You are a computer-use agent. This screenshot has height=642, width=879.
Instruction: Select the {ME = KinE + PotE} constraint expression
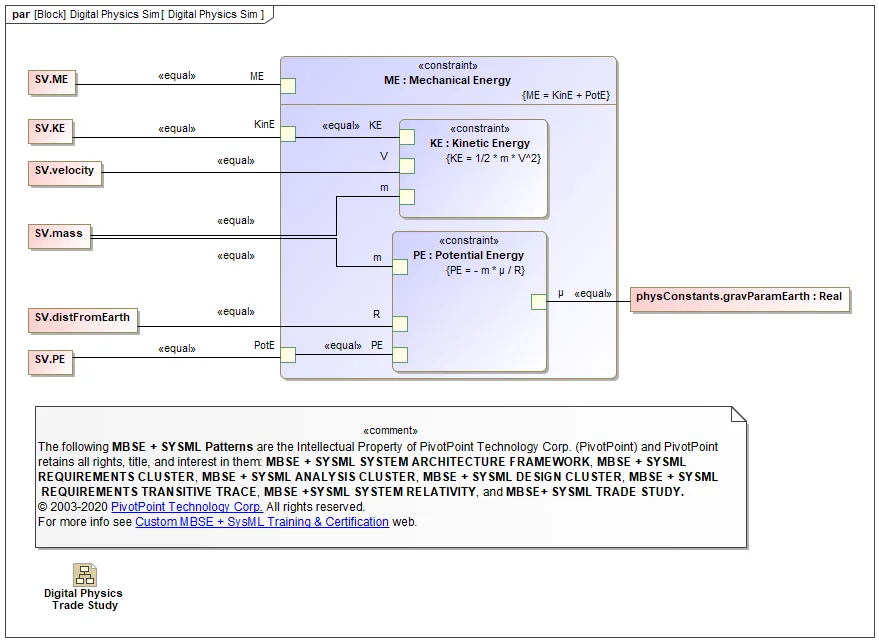[x=566, y=95]
